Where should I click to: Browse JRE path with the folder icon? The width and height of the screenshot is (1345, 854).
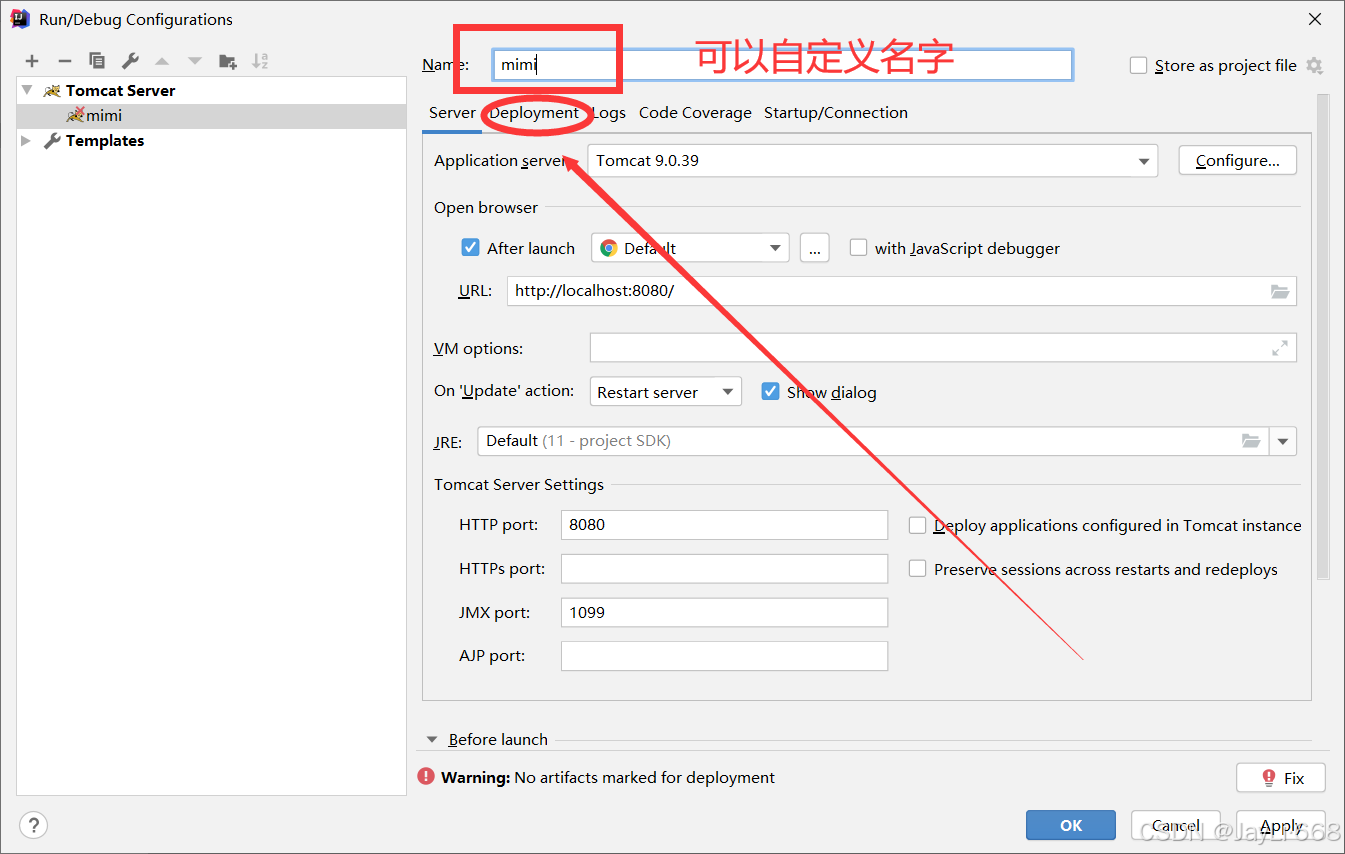(1251, 441)
